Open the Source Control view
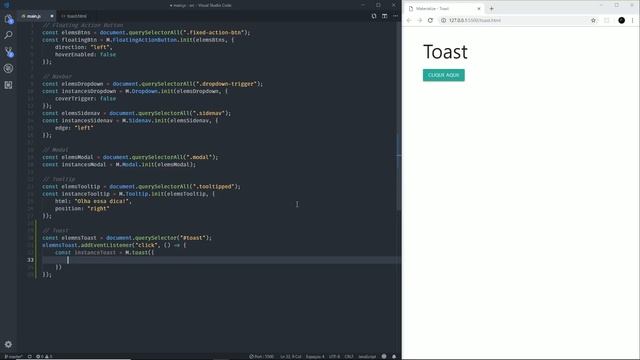Screen dimensions: 640x360 [8, 52]
